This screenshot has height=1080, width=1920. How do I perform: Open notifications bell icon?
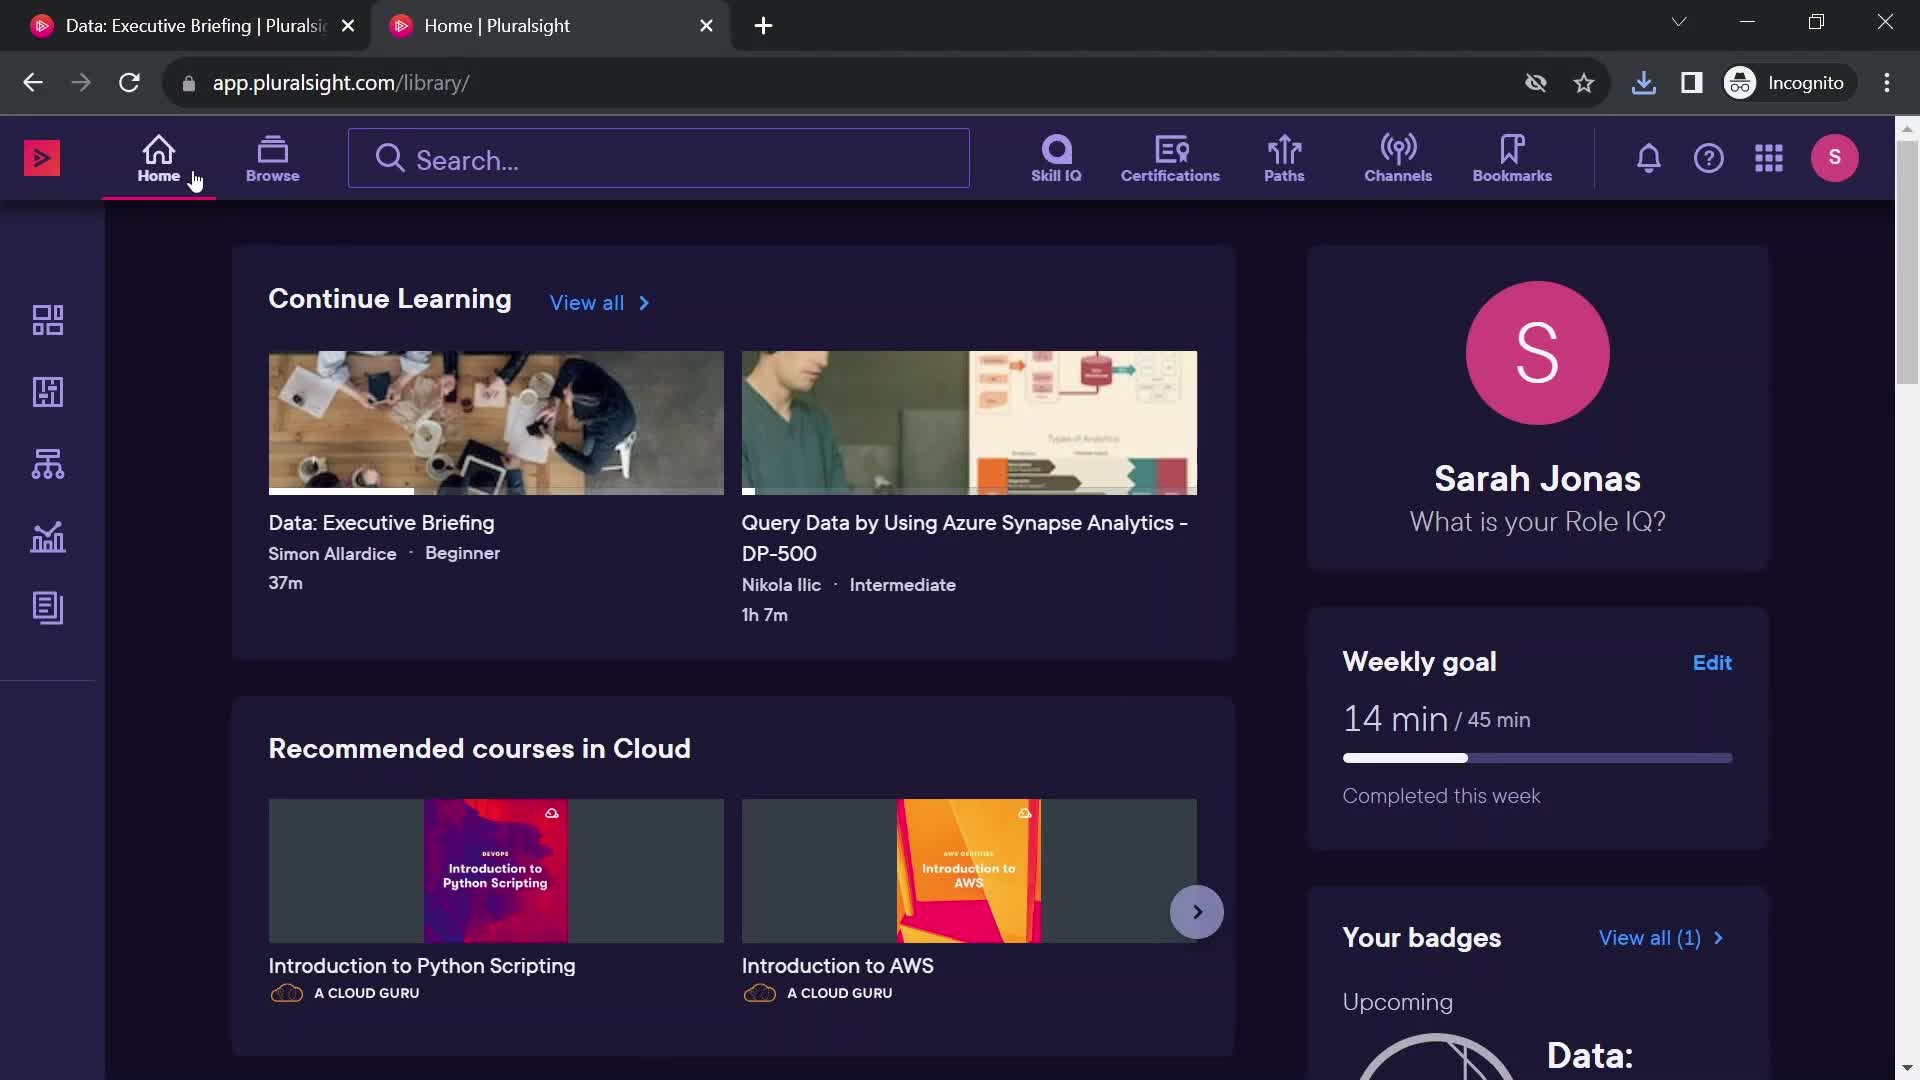(1647, 157)
